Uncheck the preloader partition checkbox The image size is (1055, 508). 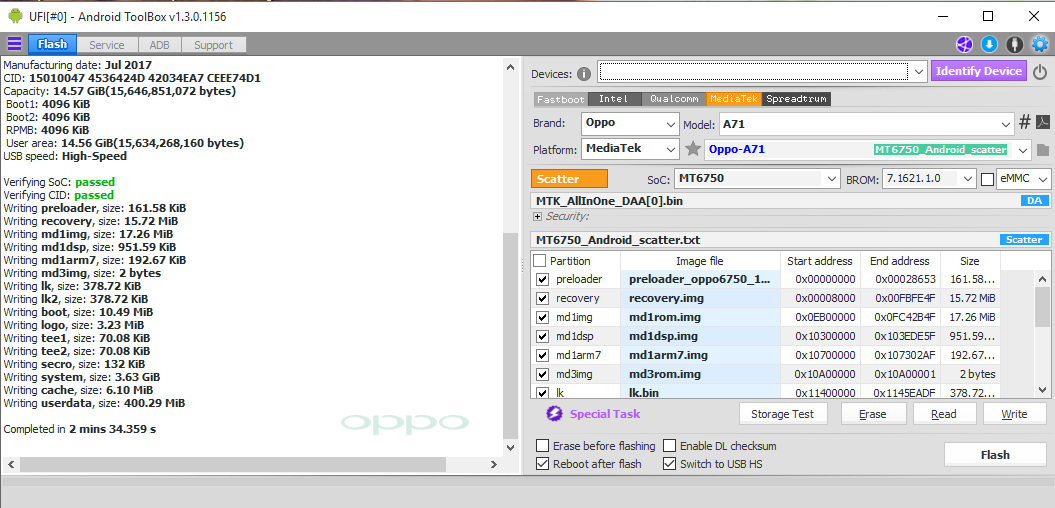coord(542,279)
